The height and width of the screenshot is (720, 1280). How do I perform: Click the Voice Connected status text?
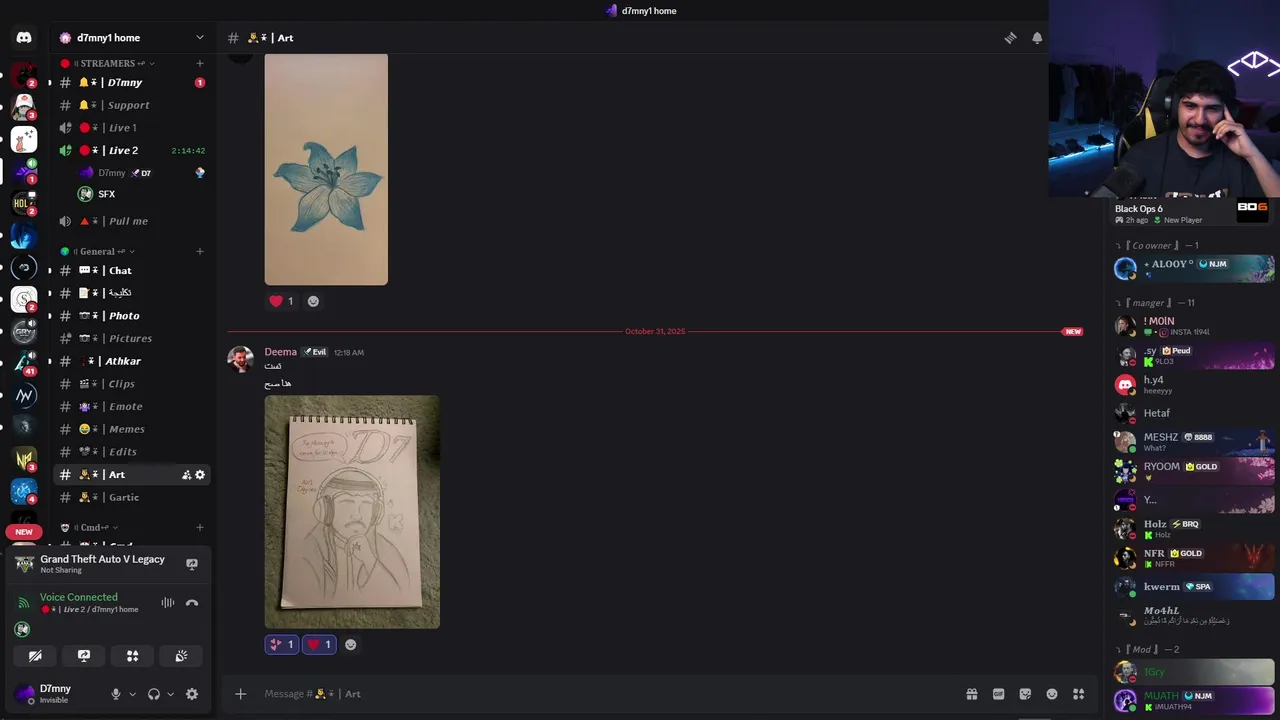click(x=78, y=597)
